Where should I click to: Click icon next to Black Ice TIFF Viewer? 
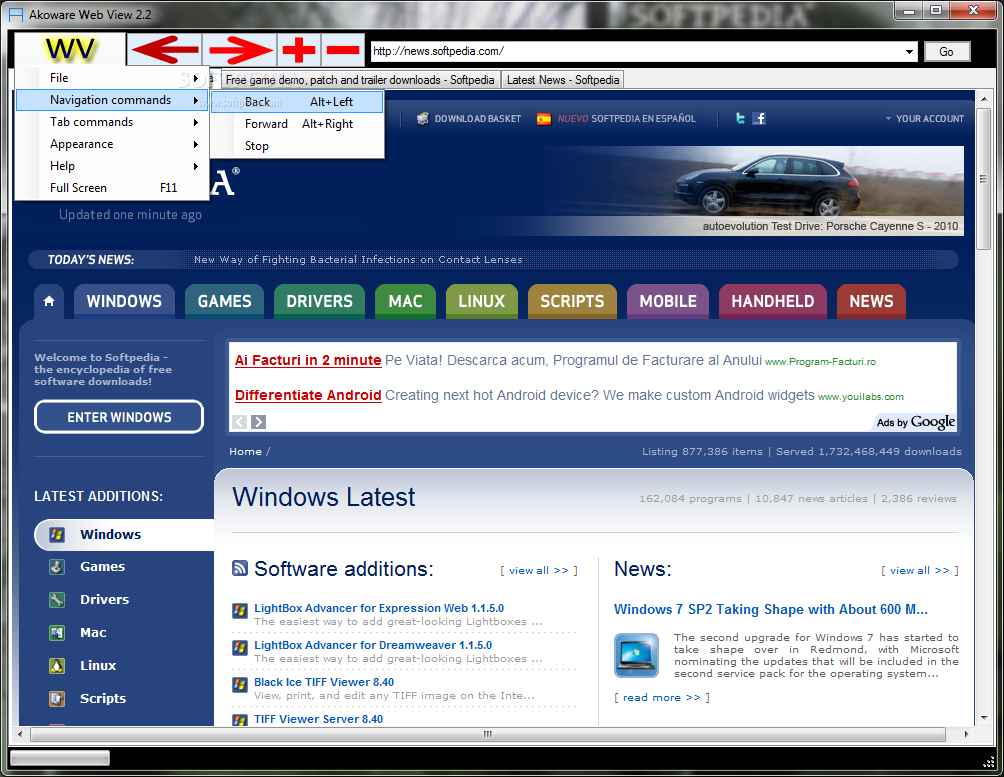coord(240,685)
